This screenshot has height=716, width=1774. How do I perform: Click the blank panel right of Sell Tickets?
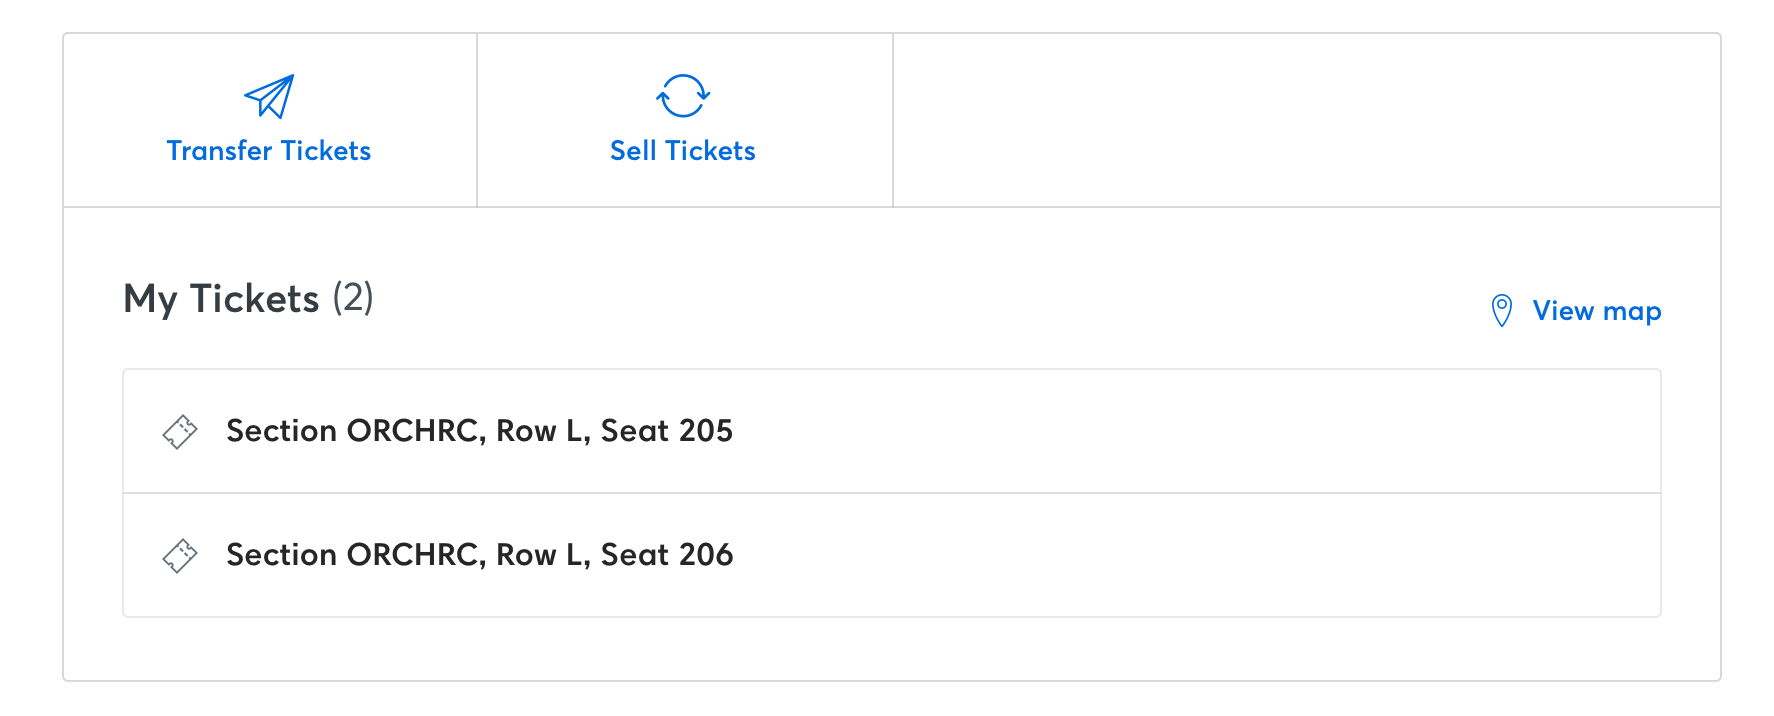[1306, 120]
